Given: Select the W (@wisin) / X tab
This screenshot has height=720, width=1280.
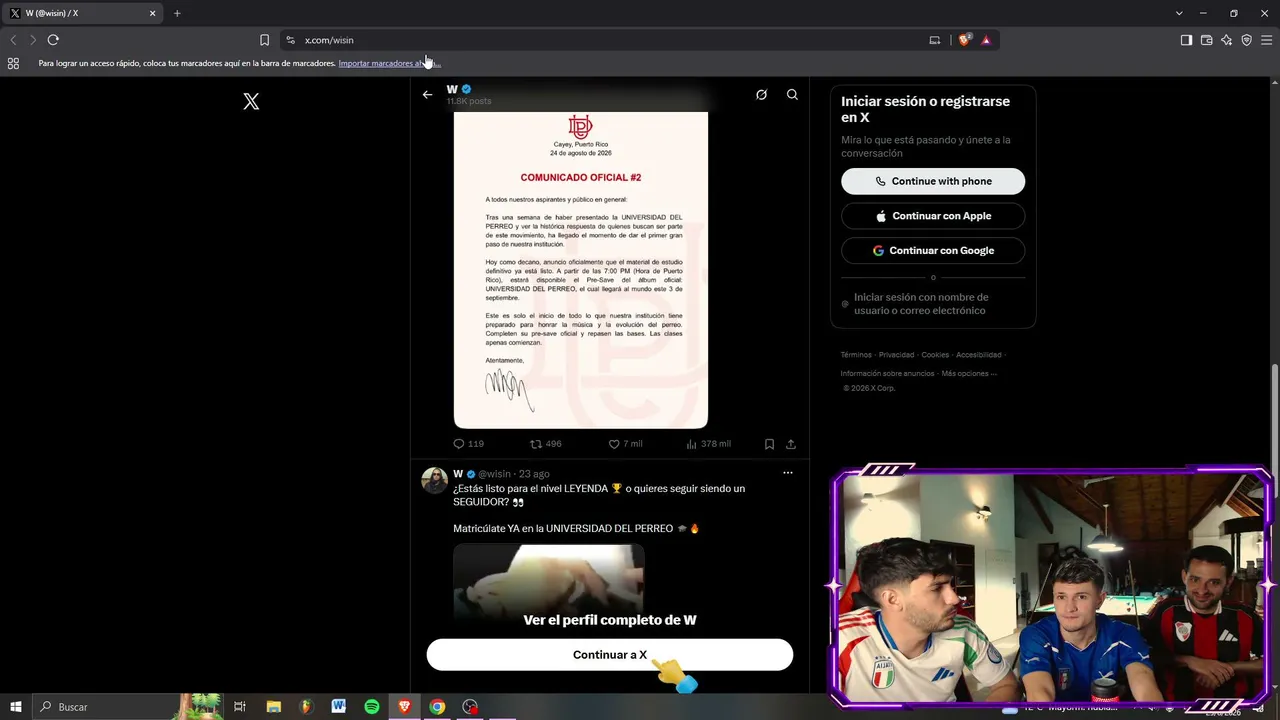Looking at the screenshot, I should (x=83, y=13).
